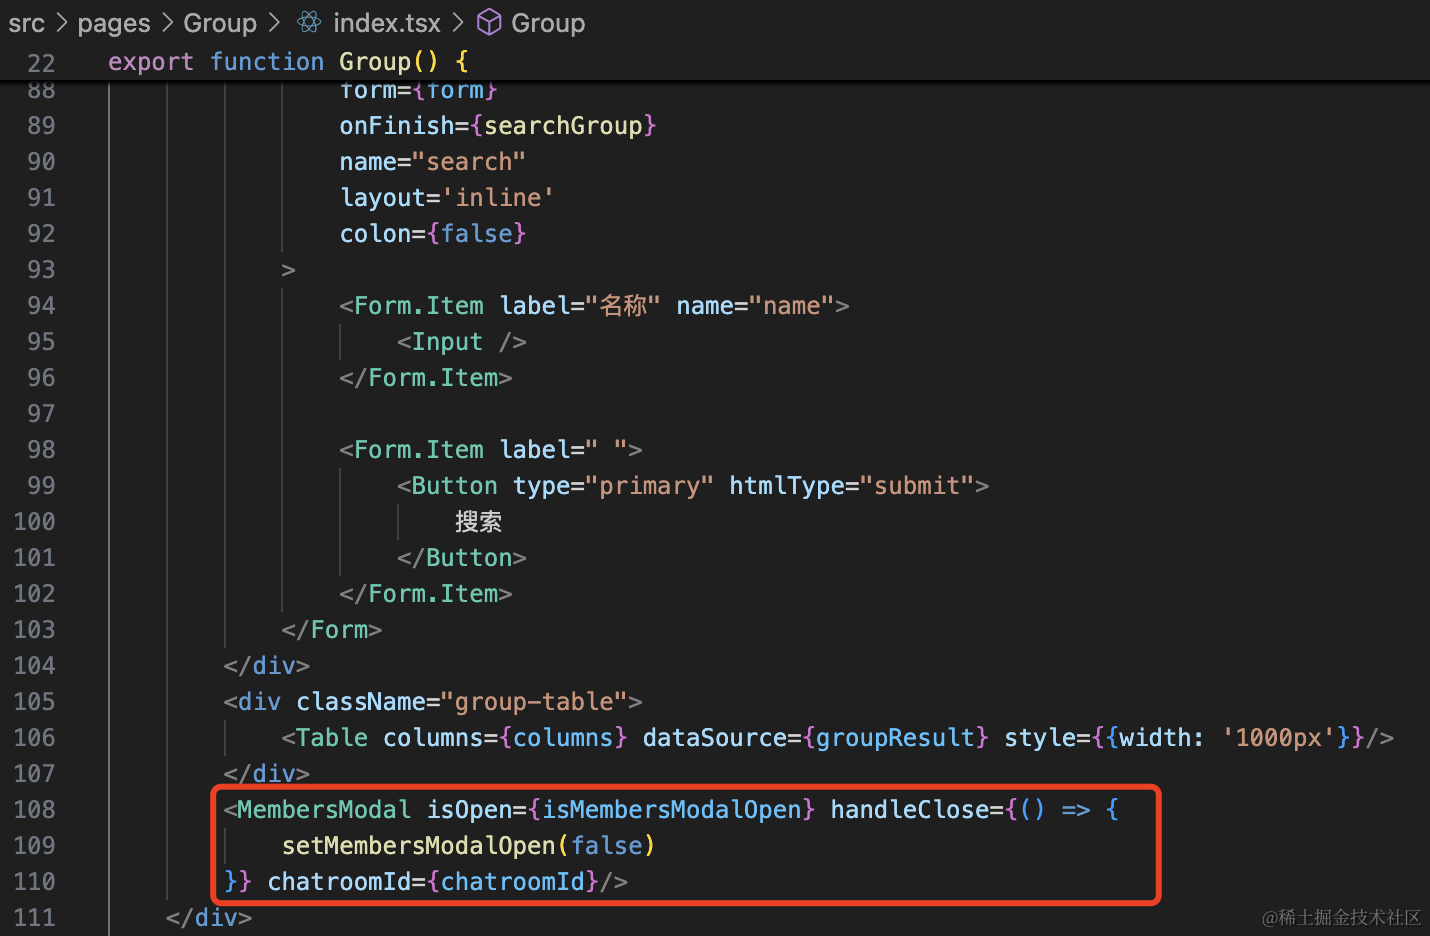Click the React file icon beside index.tsx
This screenshot has height=936, width=1430.
point(309,22)
